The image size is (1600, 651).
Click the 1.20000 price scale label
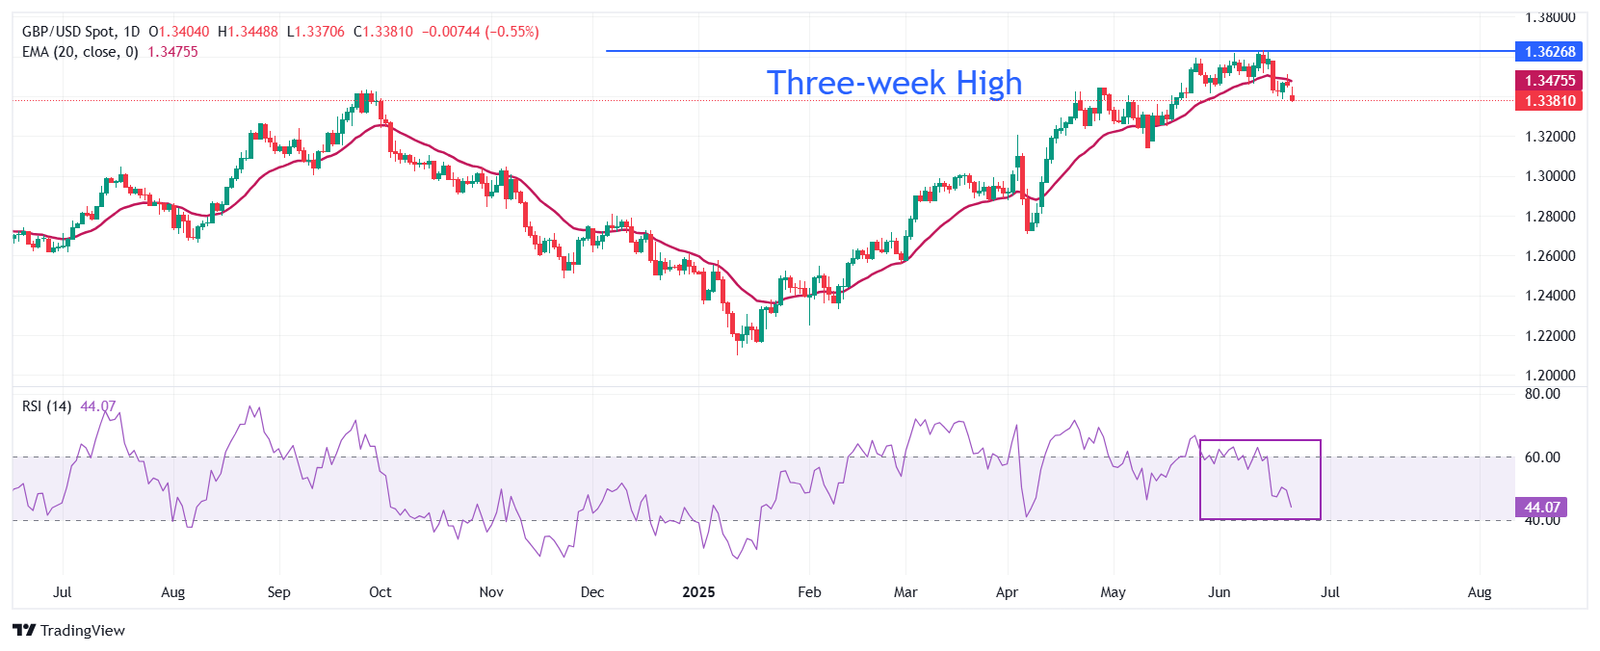1550,375
